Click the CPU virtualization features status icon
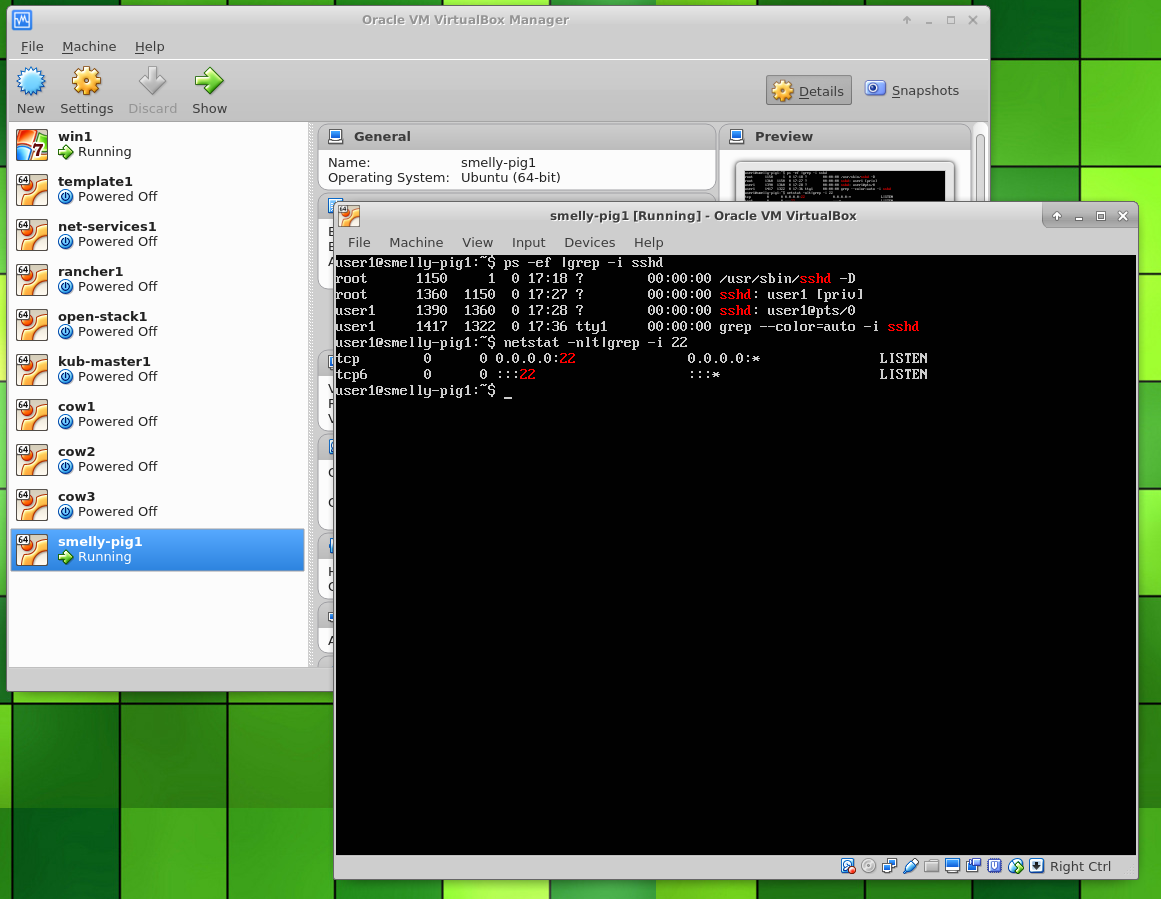This screenshot has width=1161, height=899. (994, 866)
